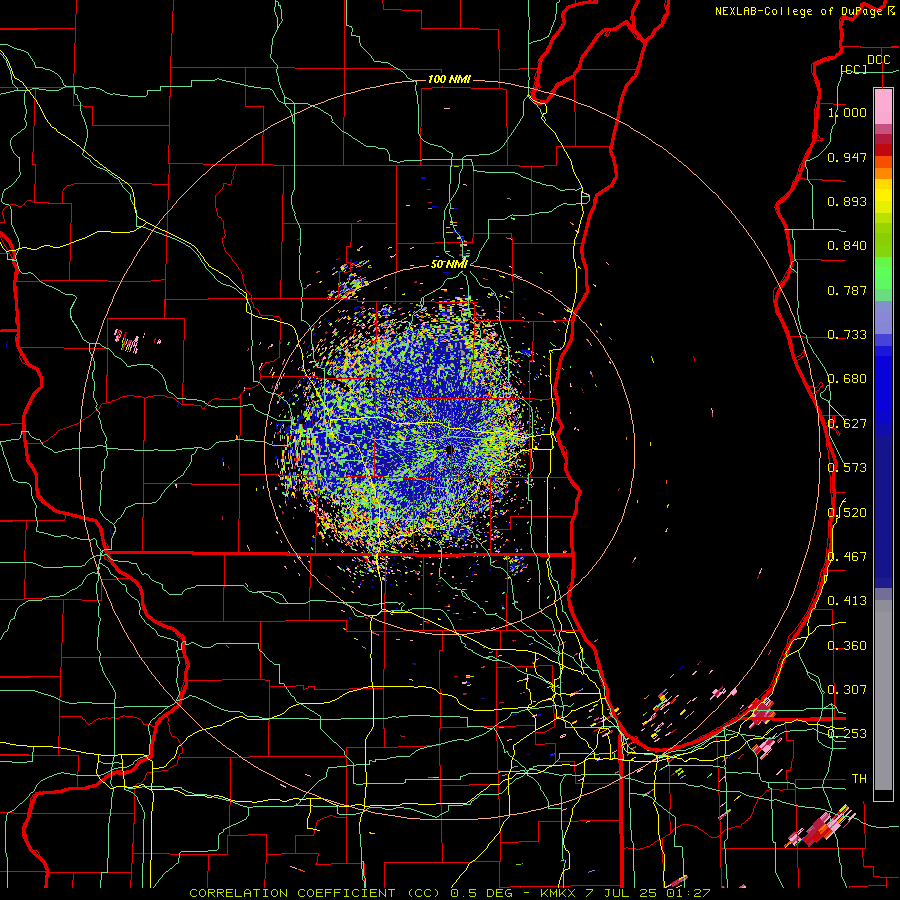
Task: Click the 7 JUL 25 date in caption
Action: [x=622, y=893]
